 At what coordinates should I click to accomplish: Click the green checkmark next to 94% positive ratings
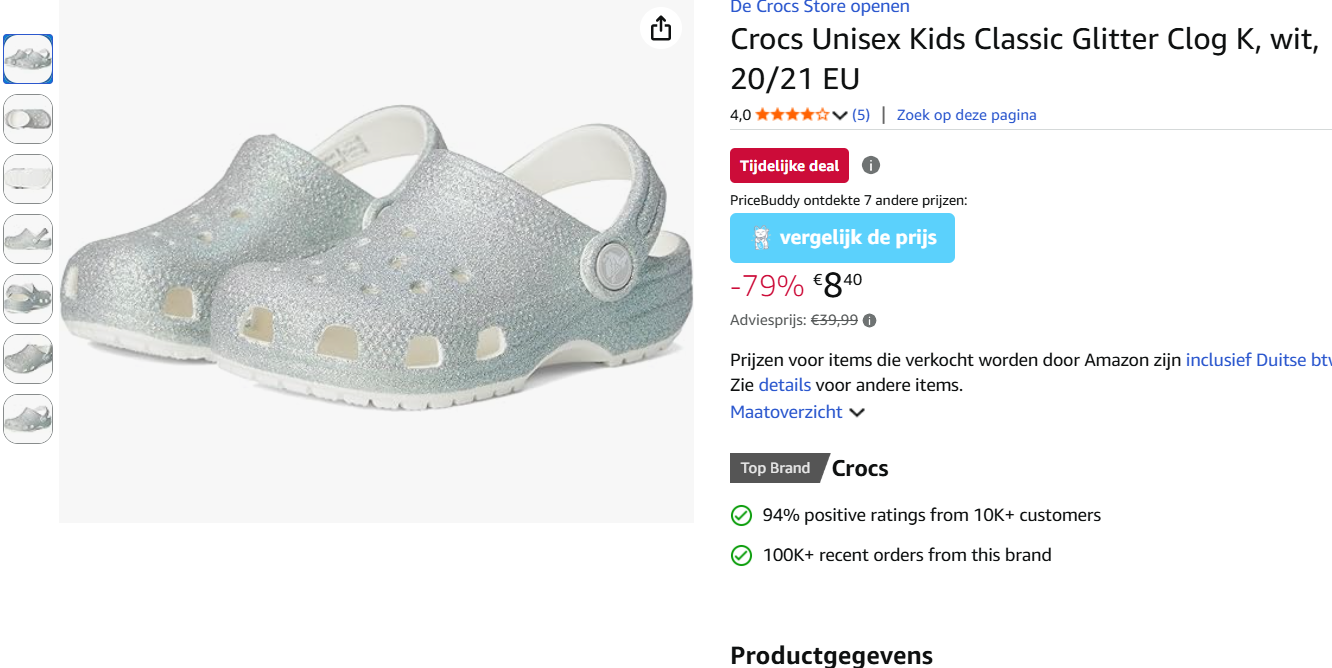click(741, 515)
